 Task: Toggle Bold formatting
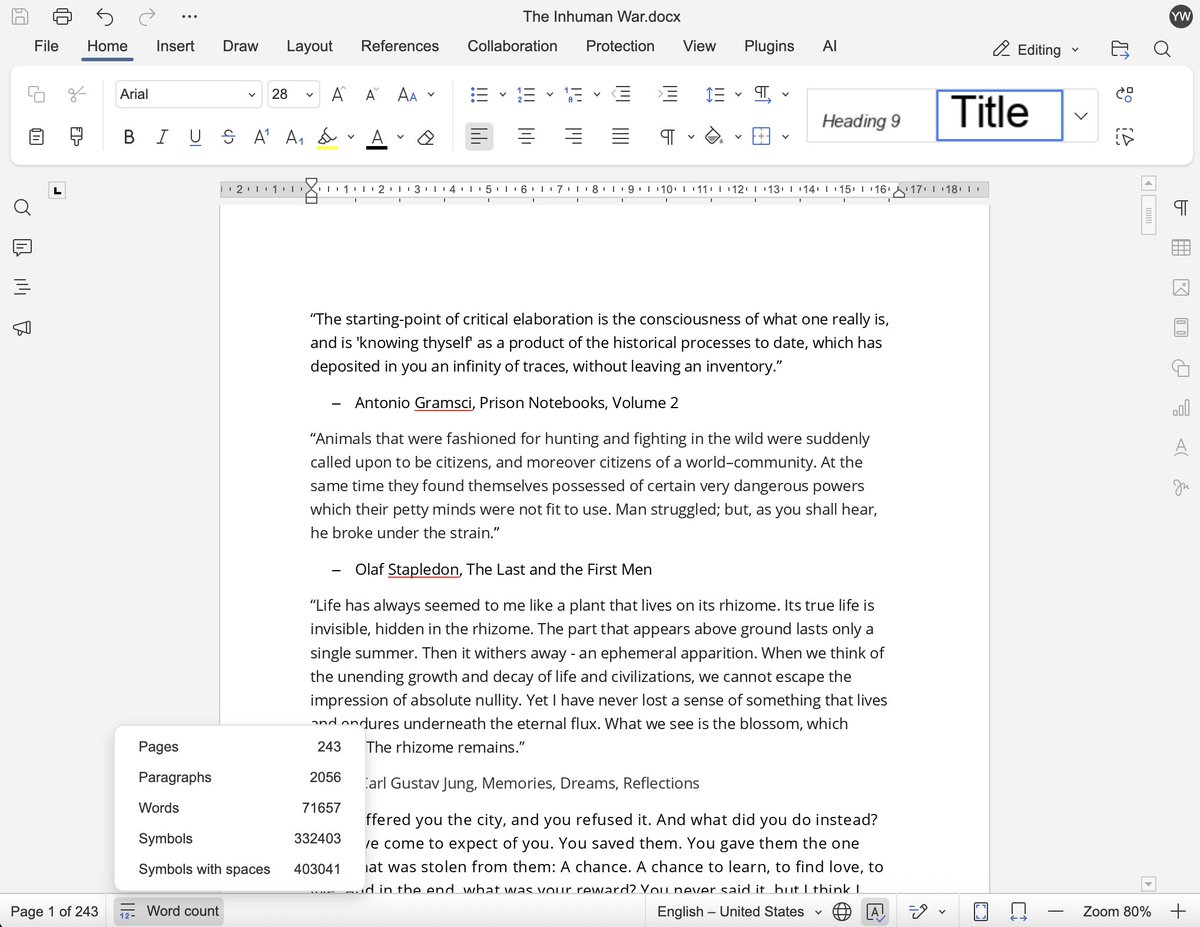pos(129,137)
